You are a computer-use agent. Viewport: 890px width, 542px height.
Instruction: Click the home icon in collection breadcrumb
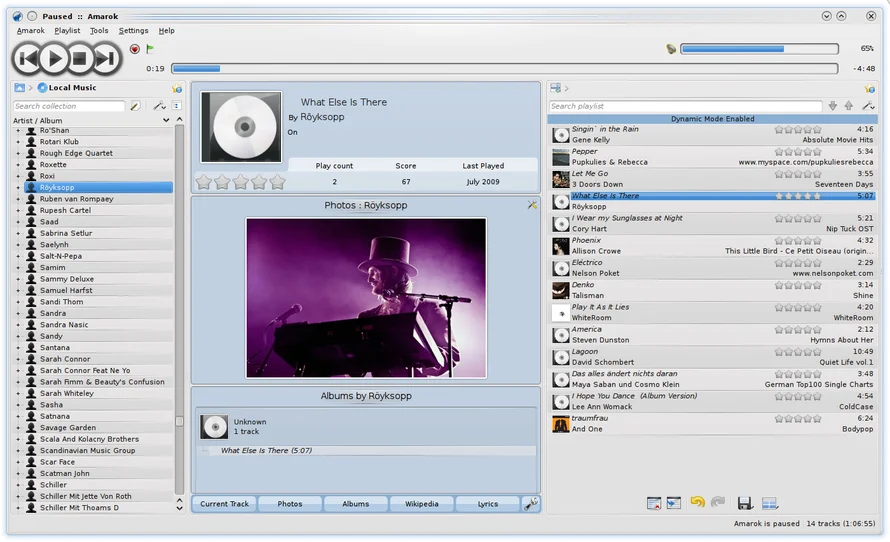point(20,87)
